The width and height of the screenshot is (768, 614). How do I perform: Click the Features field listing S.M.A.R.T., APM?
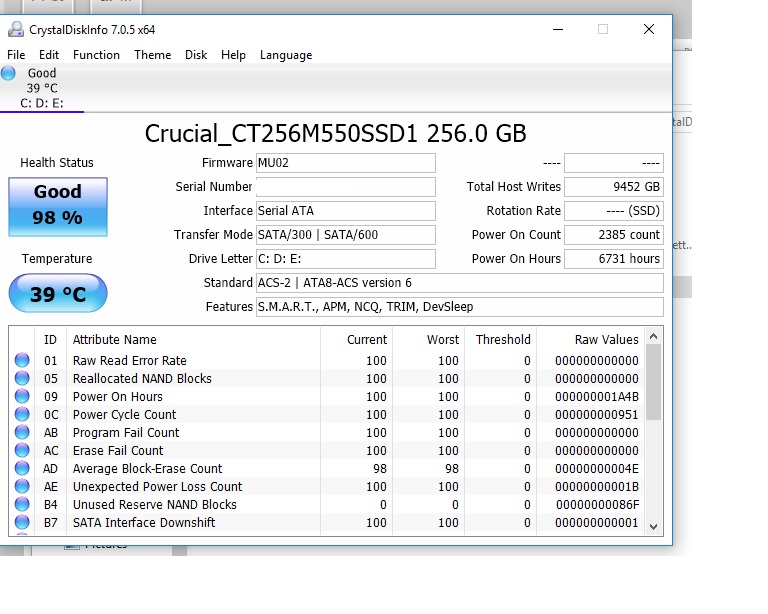(460, 307)
